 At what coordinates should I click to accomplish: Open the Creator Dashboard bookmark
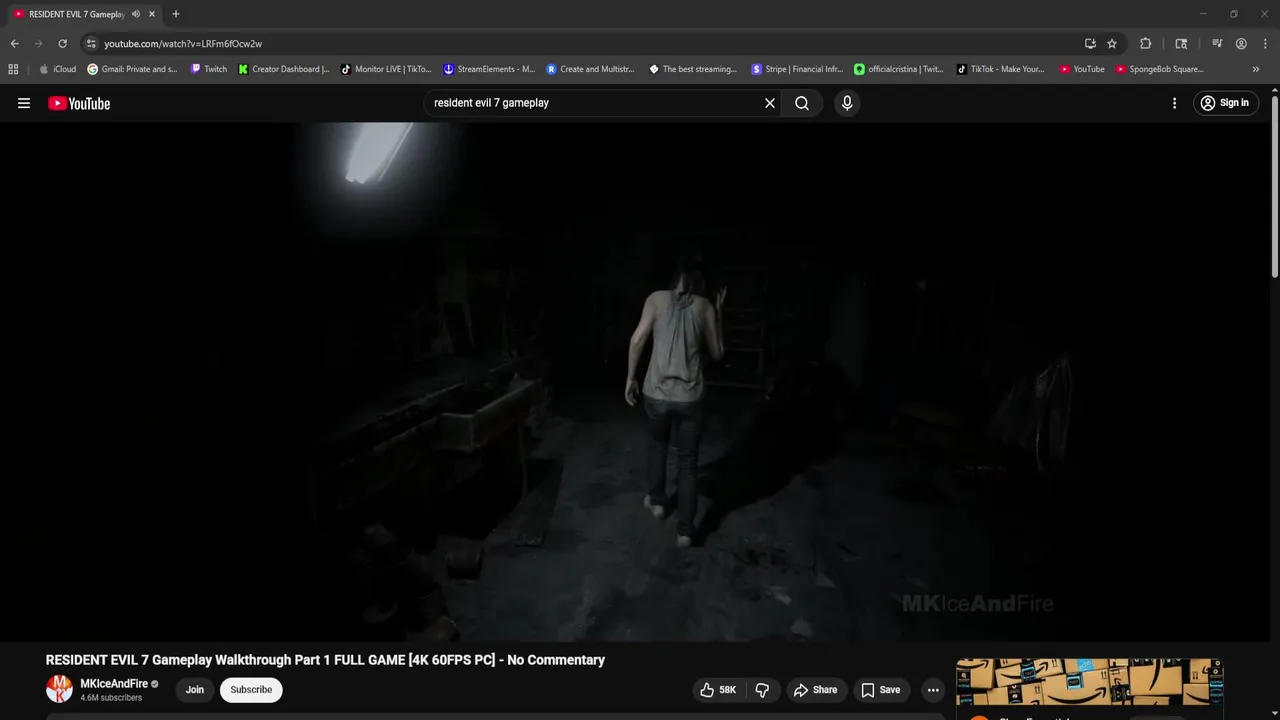point(284,69)
